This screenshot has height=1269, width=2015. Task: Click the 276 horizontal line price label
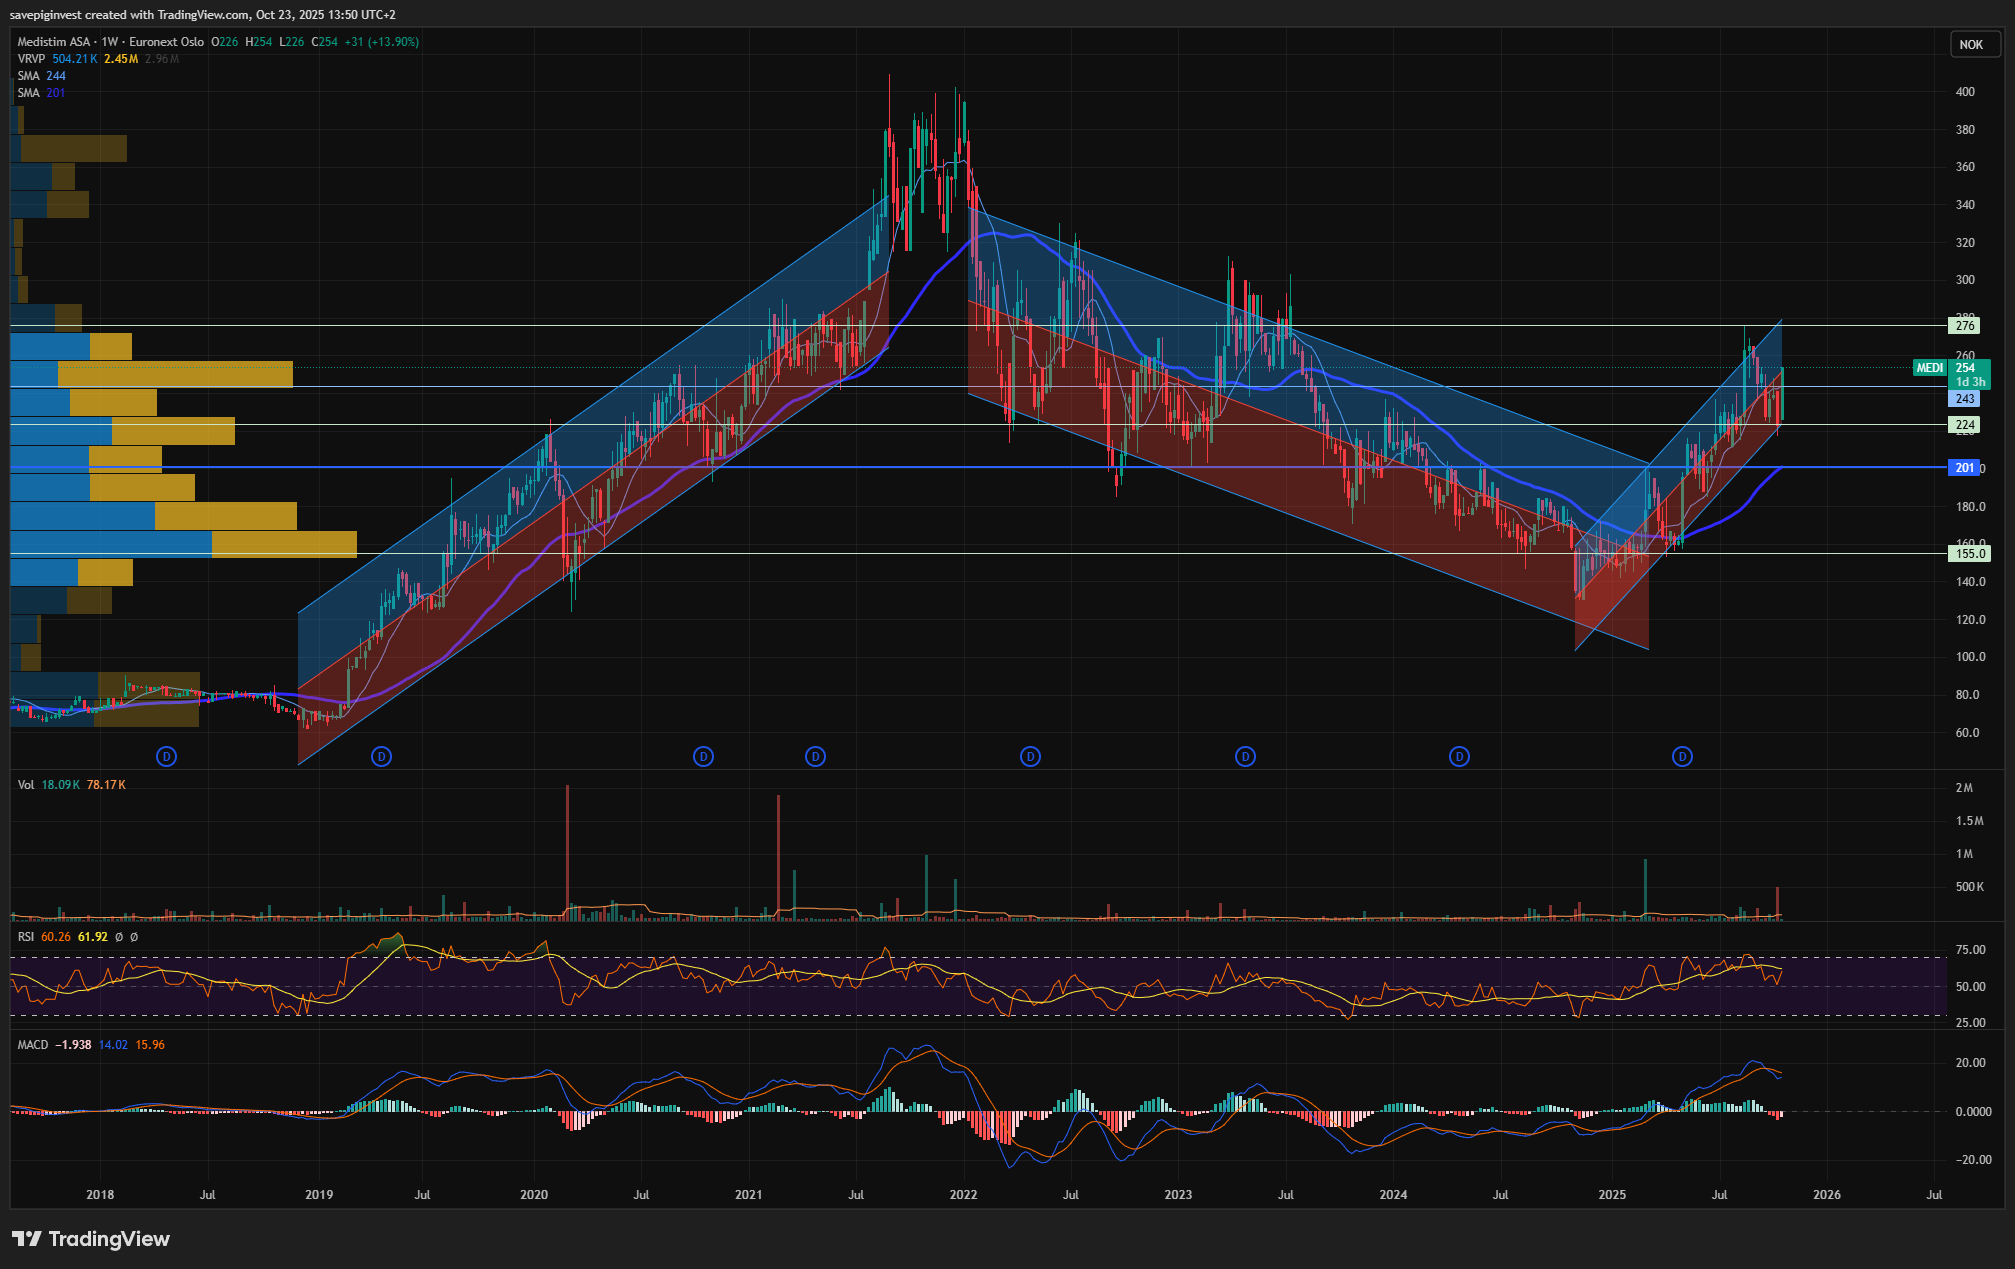click(1965, 326)
